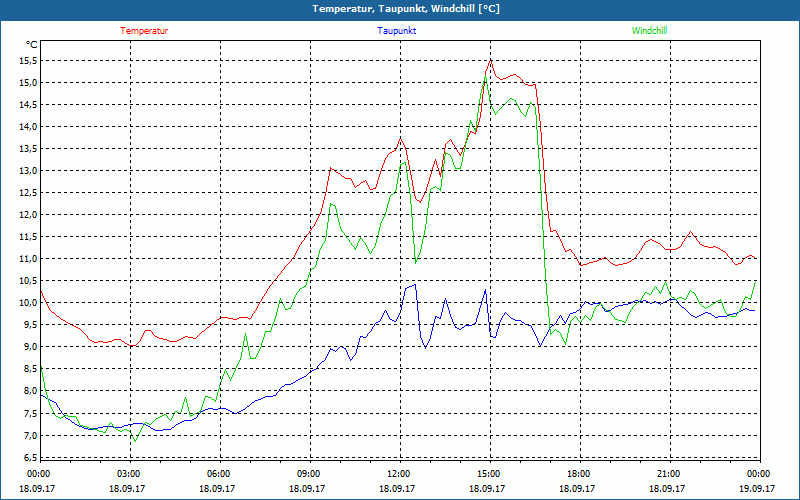Click the °C unit label on the axis
This screenshot has height=500, width=800.
32,45
